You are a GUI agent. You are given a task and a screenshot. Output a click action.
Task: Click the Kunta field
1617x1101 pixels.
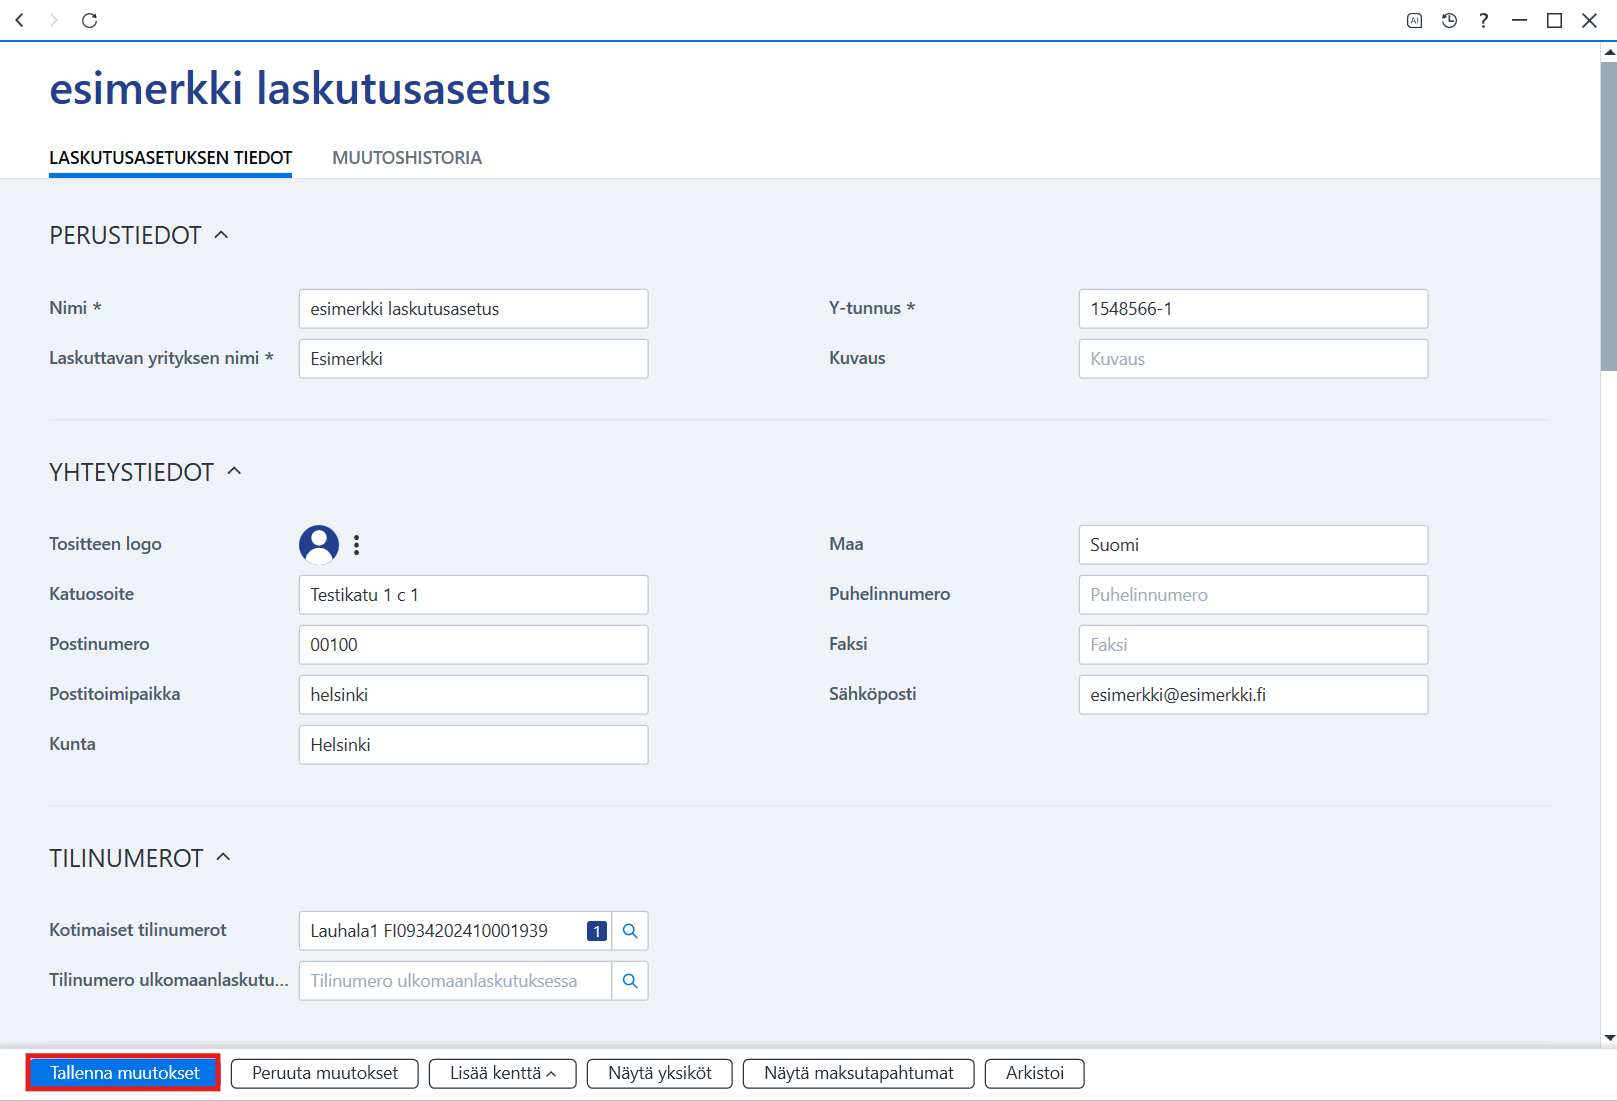474,745
